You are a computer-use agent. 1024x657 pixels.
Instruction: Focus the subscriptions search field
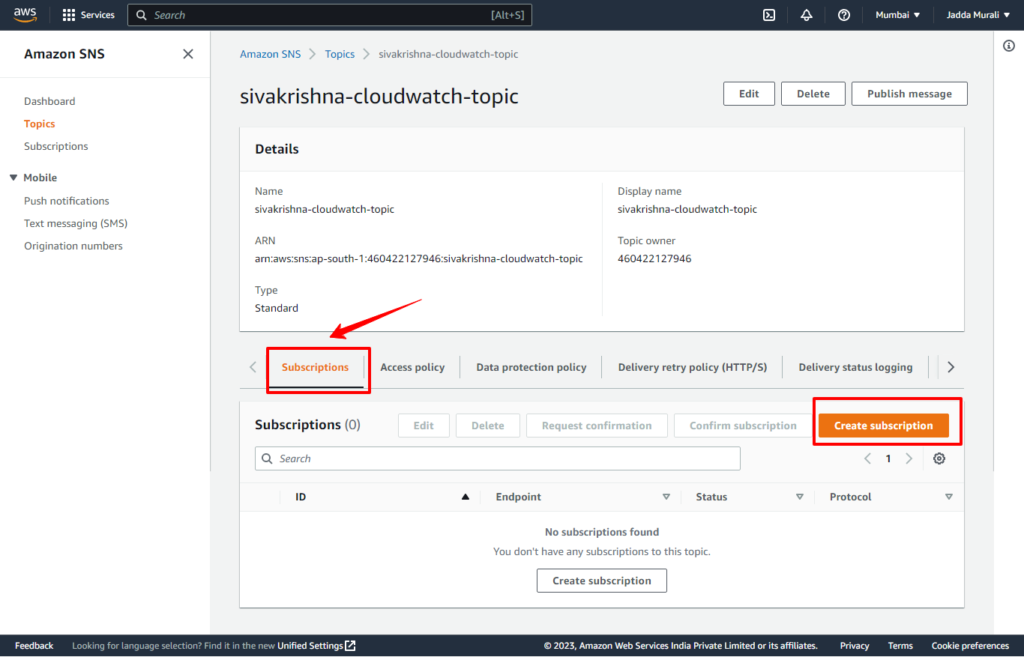[x=498, y=458]
